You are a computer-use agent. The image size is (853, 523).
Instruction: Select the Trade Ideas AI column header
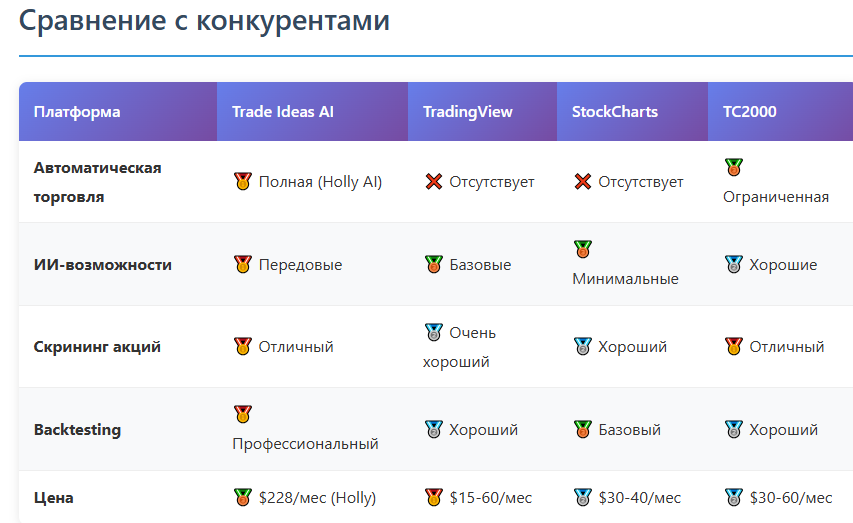282,112
